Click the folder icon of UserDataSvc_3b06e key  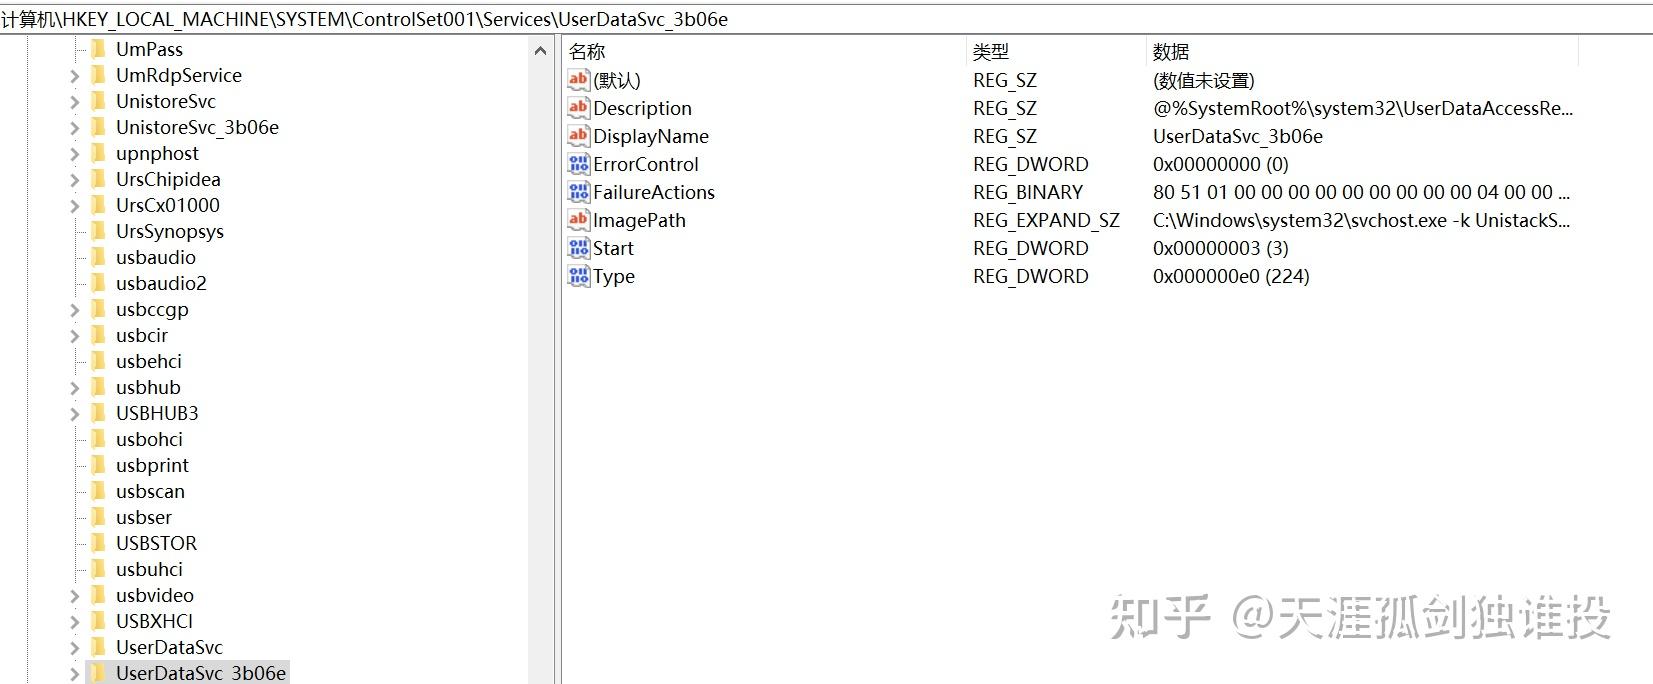click(98, 673)
